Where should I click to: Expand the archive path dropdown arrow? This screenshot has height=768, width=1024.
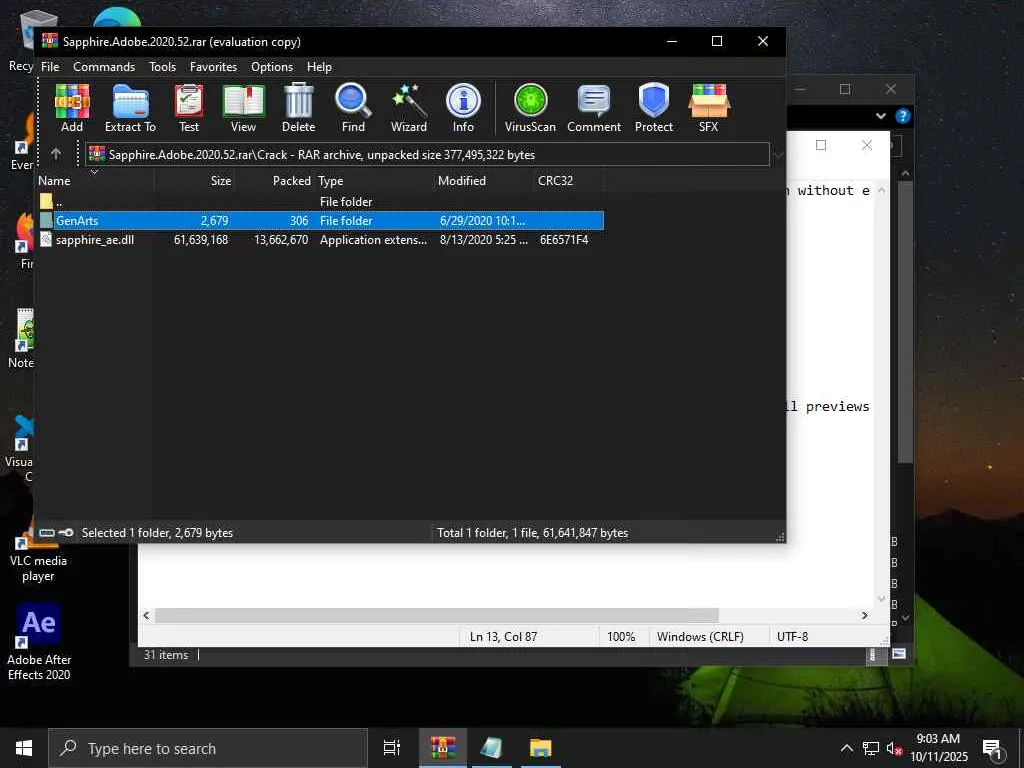tap(778, 155)
